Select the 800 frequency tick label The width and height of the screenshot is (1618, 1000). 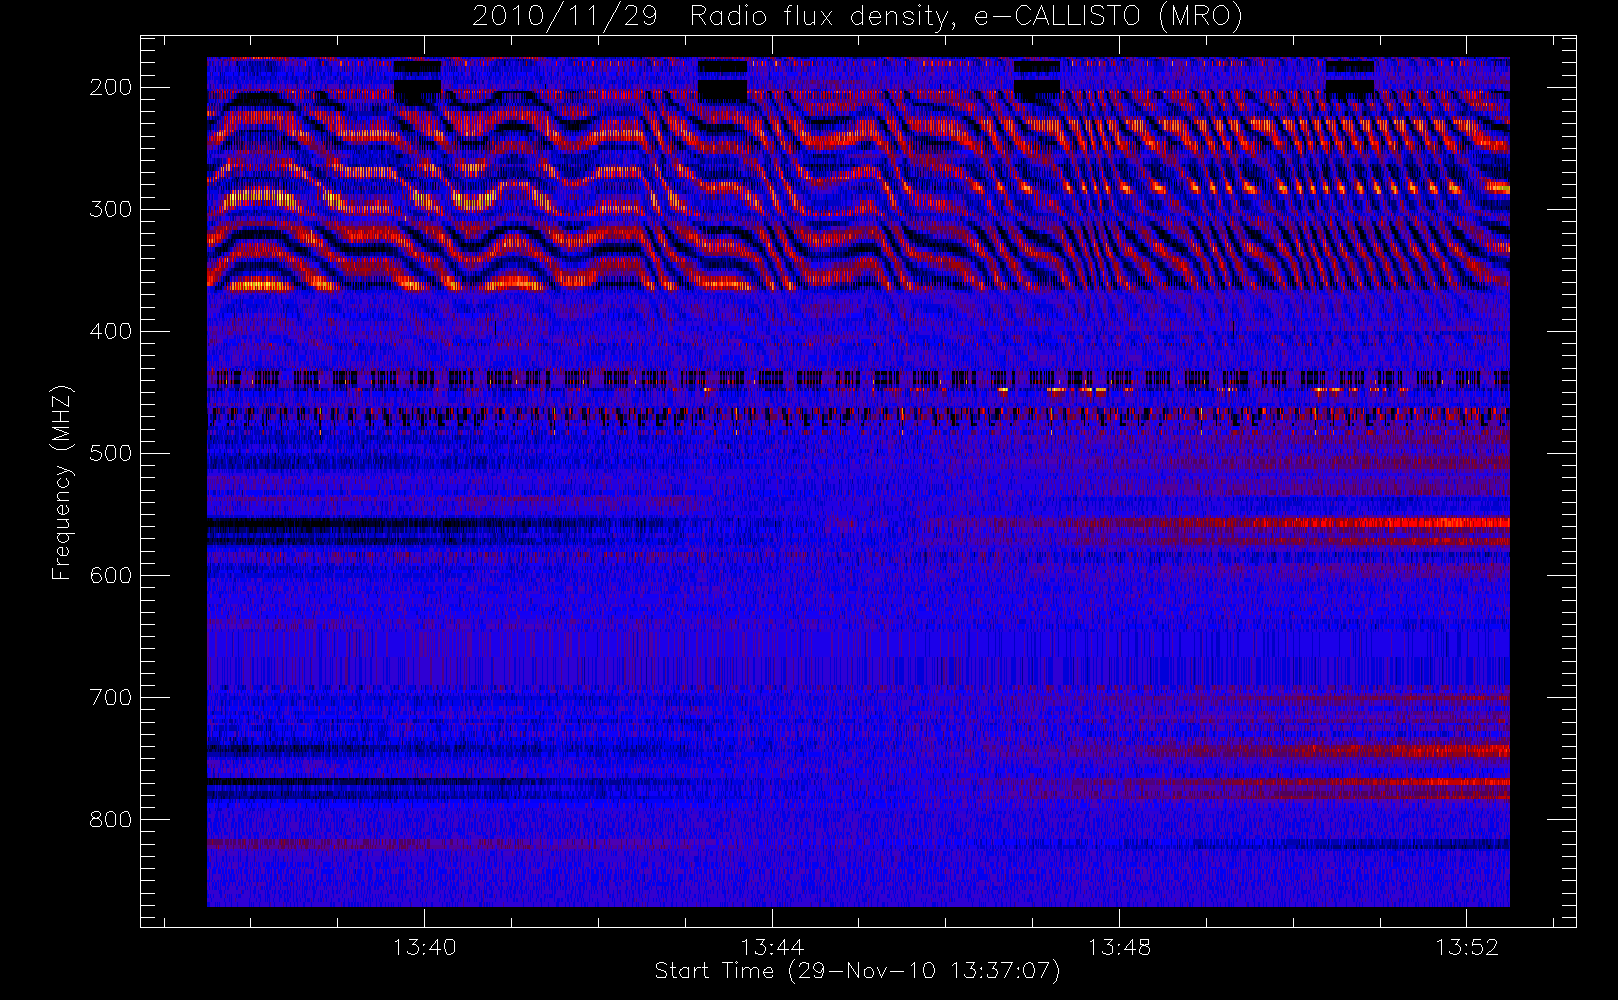(111, 819)
